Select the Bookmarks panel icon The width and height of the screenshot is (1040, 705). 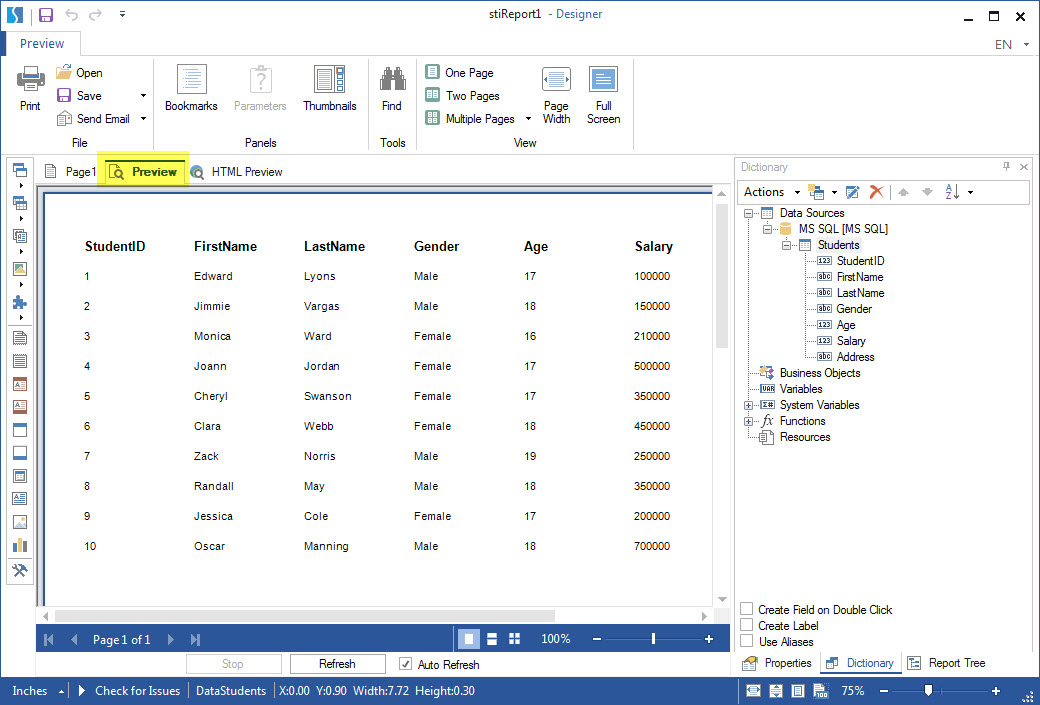190,90
